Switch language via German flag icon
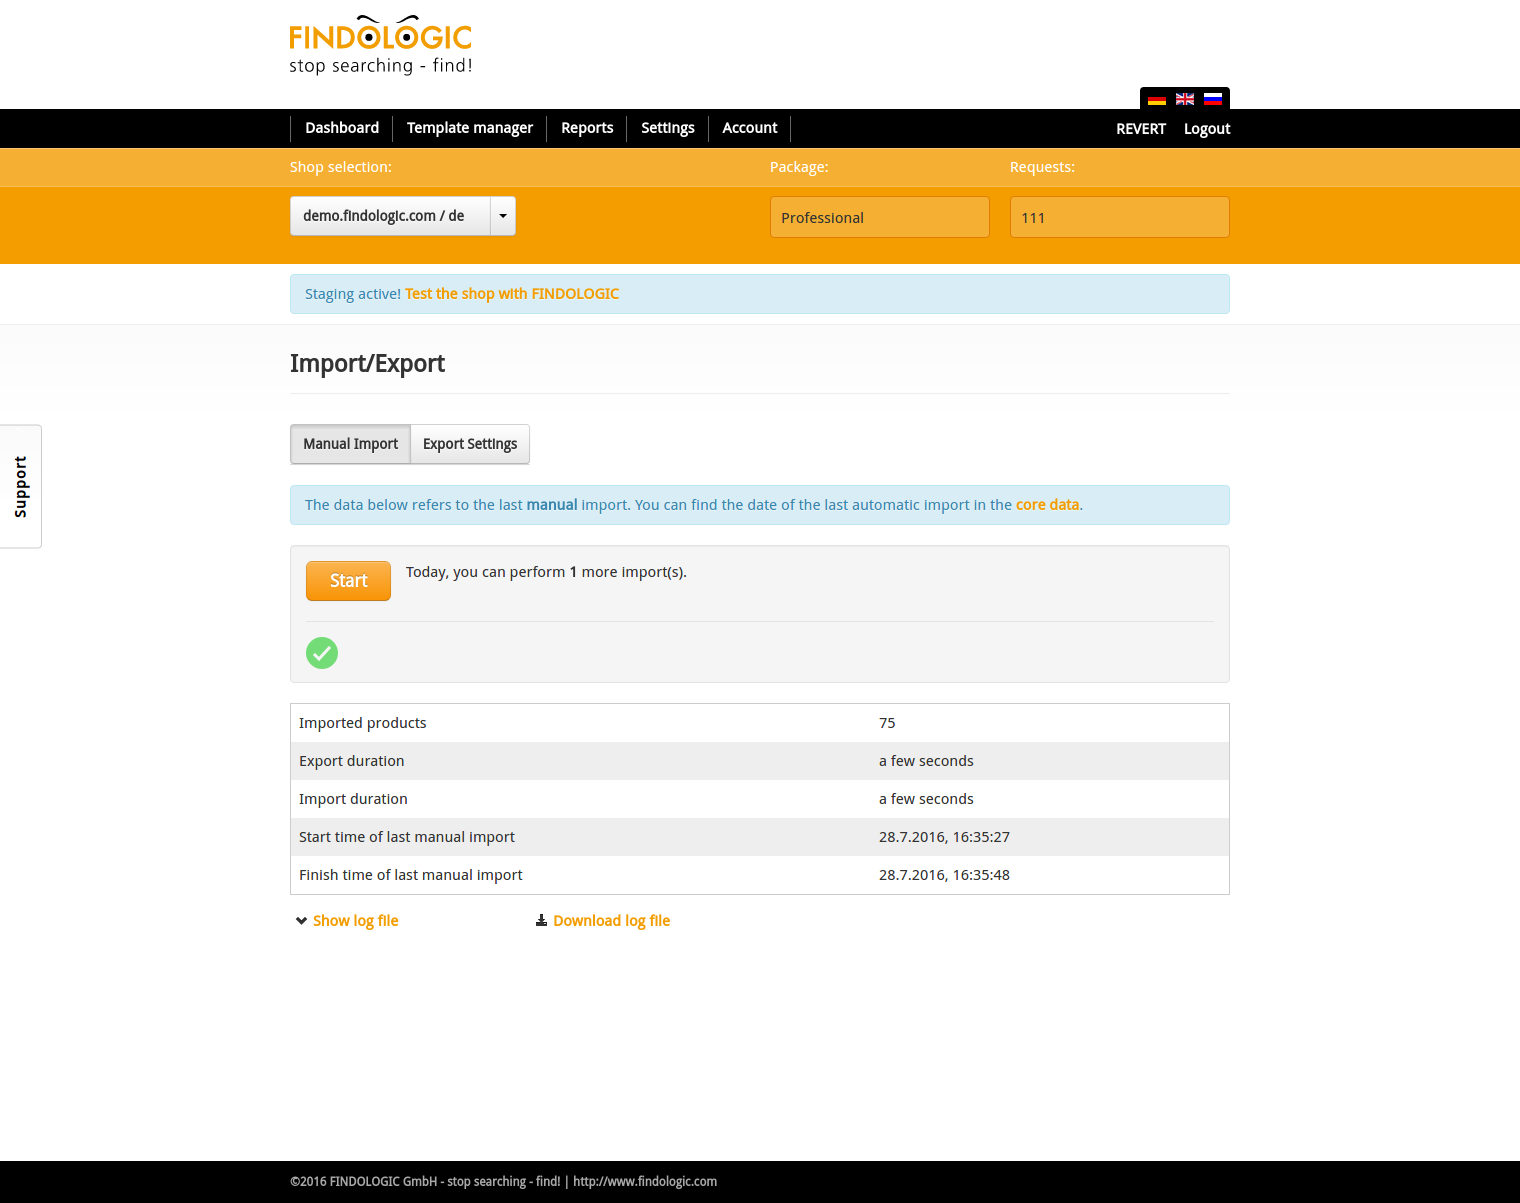1520x1203 pixels. (x=1157, y=100)
